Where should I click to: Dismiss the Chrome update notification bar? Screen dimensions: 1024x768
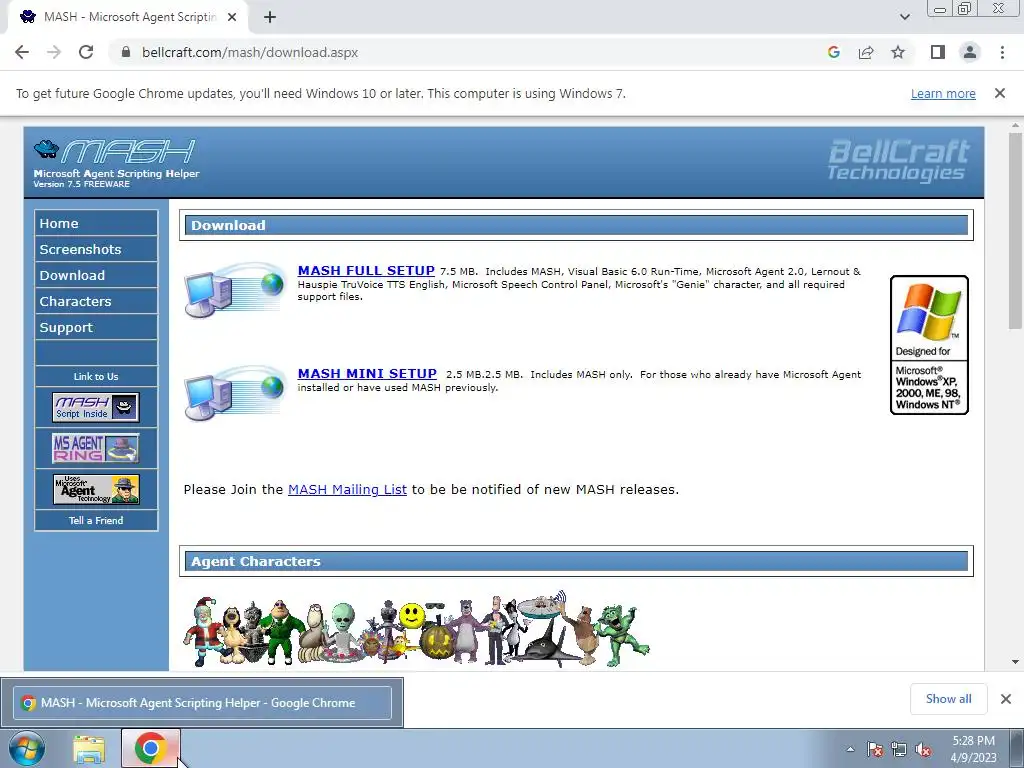[1000, 93]
